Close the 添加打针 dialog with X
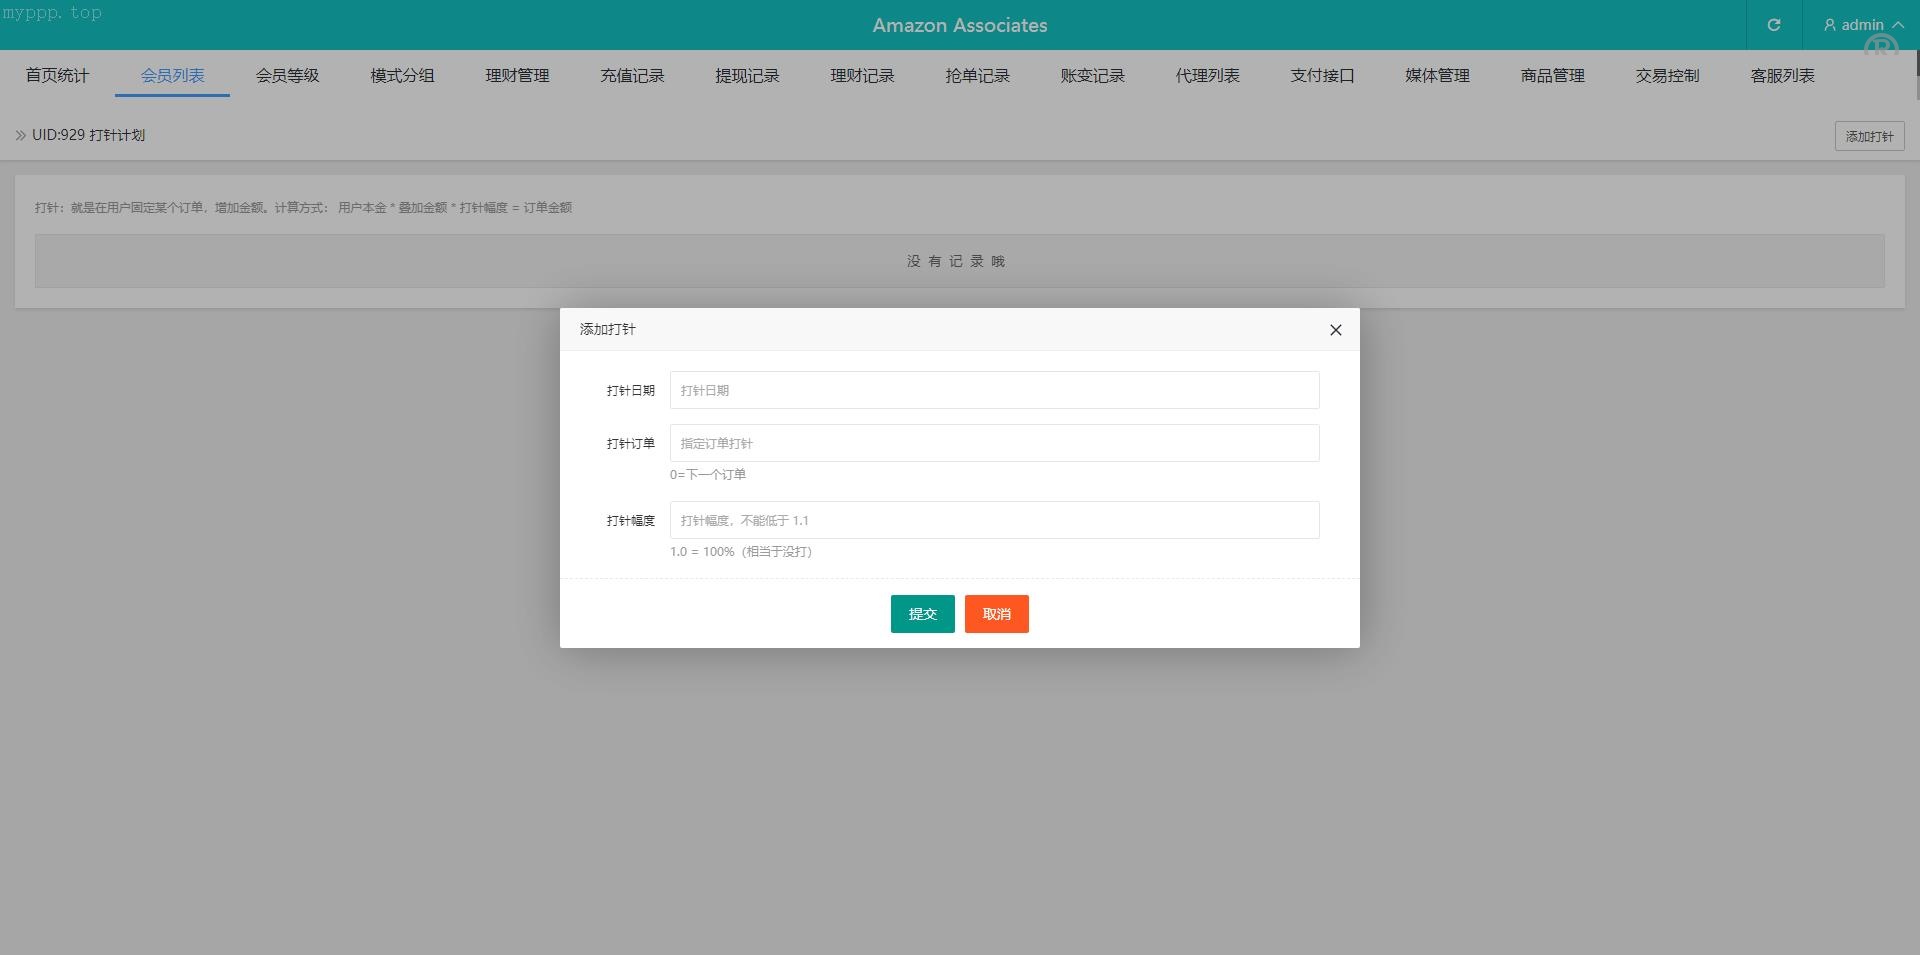 [x=1335, y=330]
